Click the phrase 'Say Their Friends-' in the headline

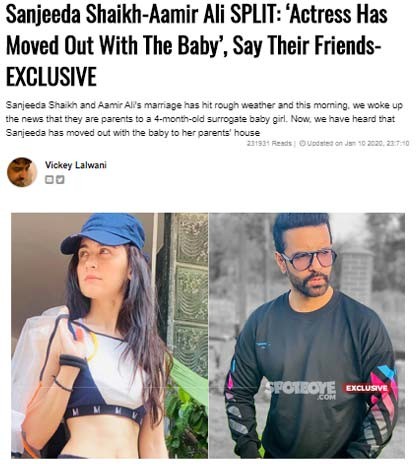[307, 46]
